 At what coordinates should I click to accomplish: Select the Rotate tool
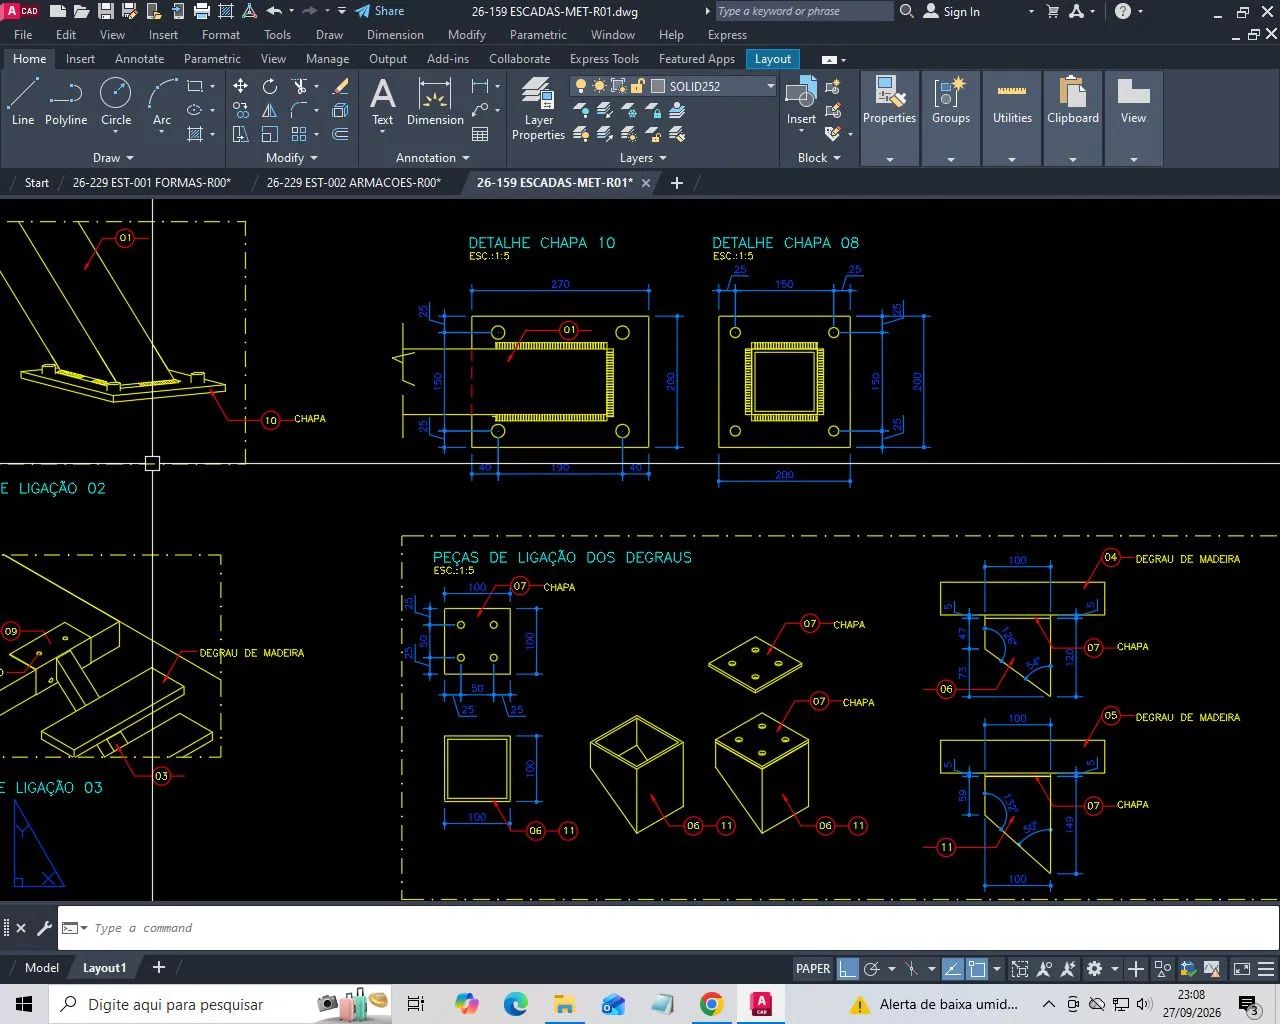click(270, 86)
